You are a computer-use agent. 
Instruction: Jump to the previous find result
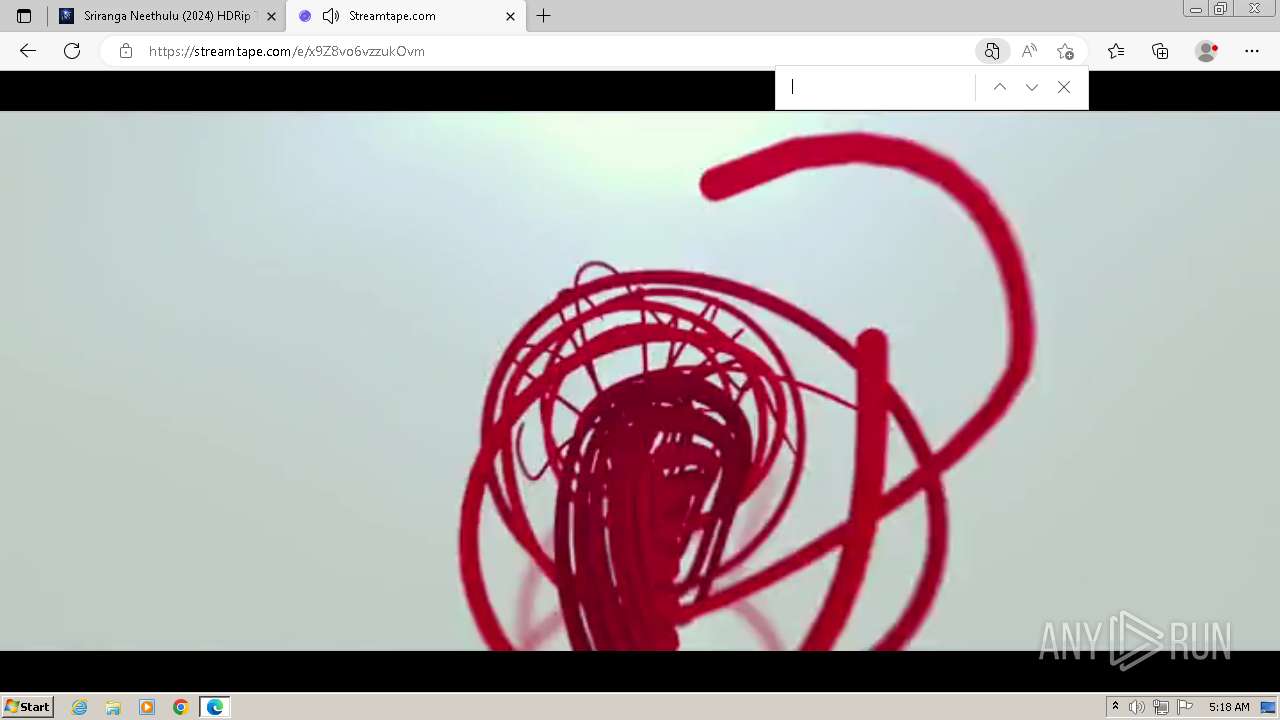pyautogui.click(x=999, y=87)
